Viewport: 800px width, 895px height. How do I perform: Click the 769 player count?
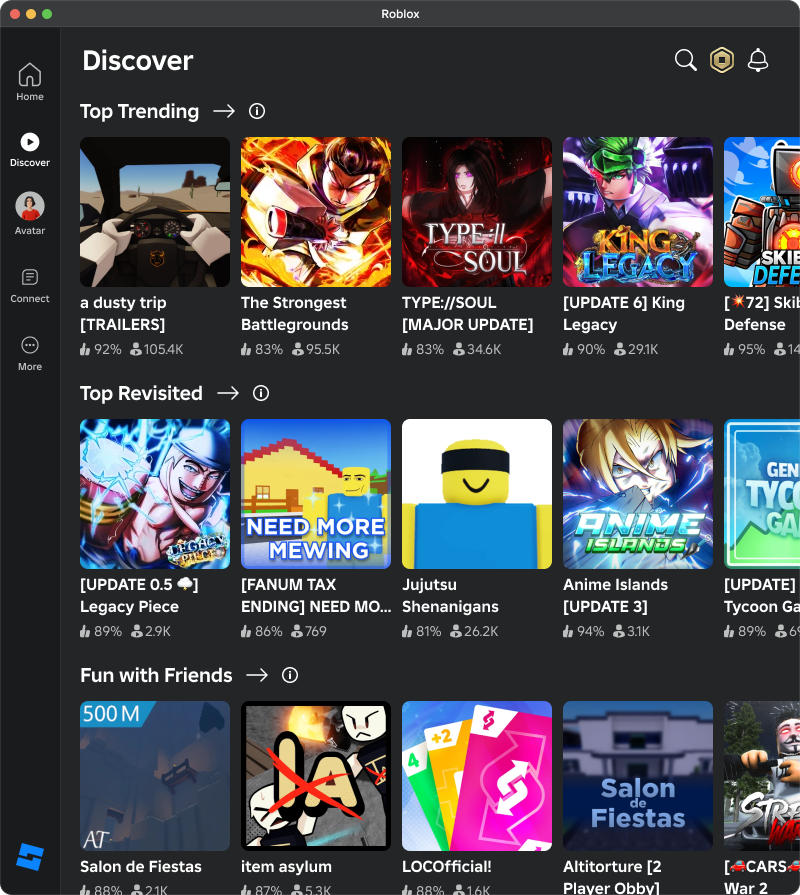point(309,631)
